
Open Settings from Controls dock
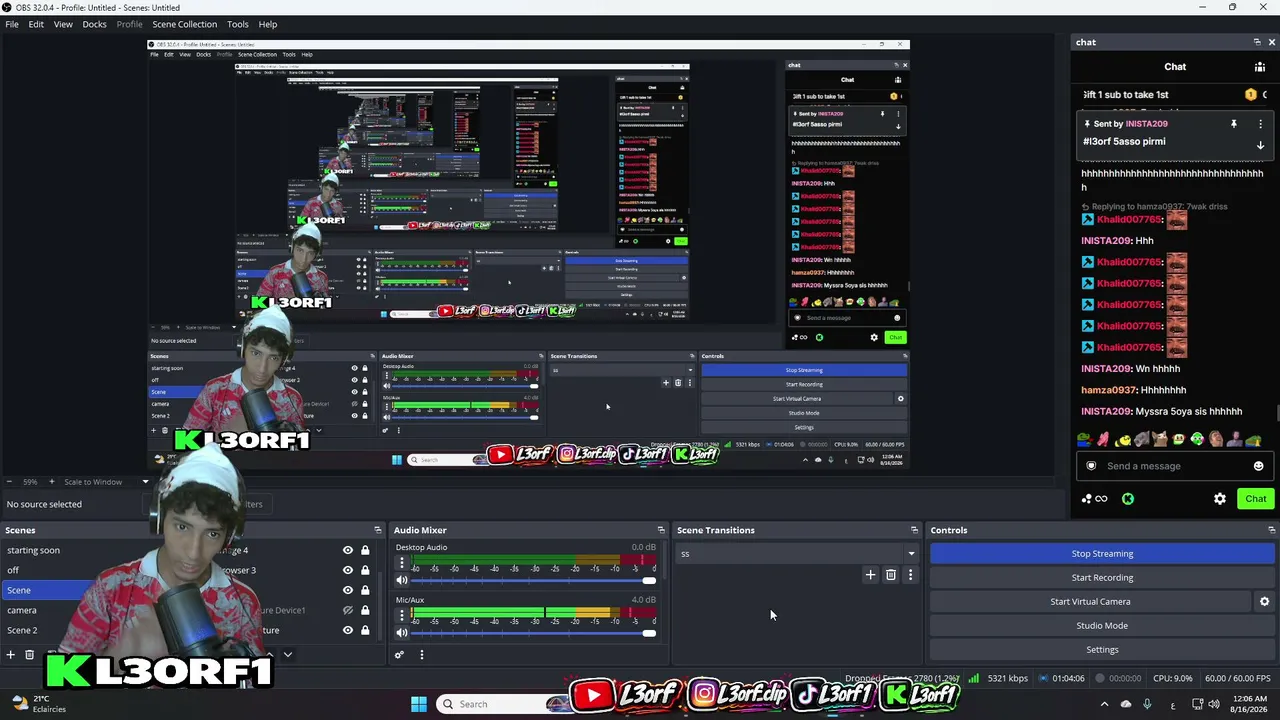1102,650
